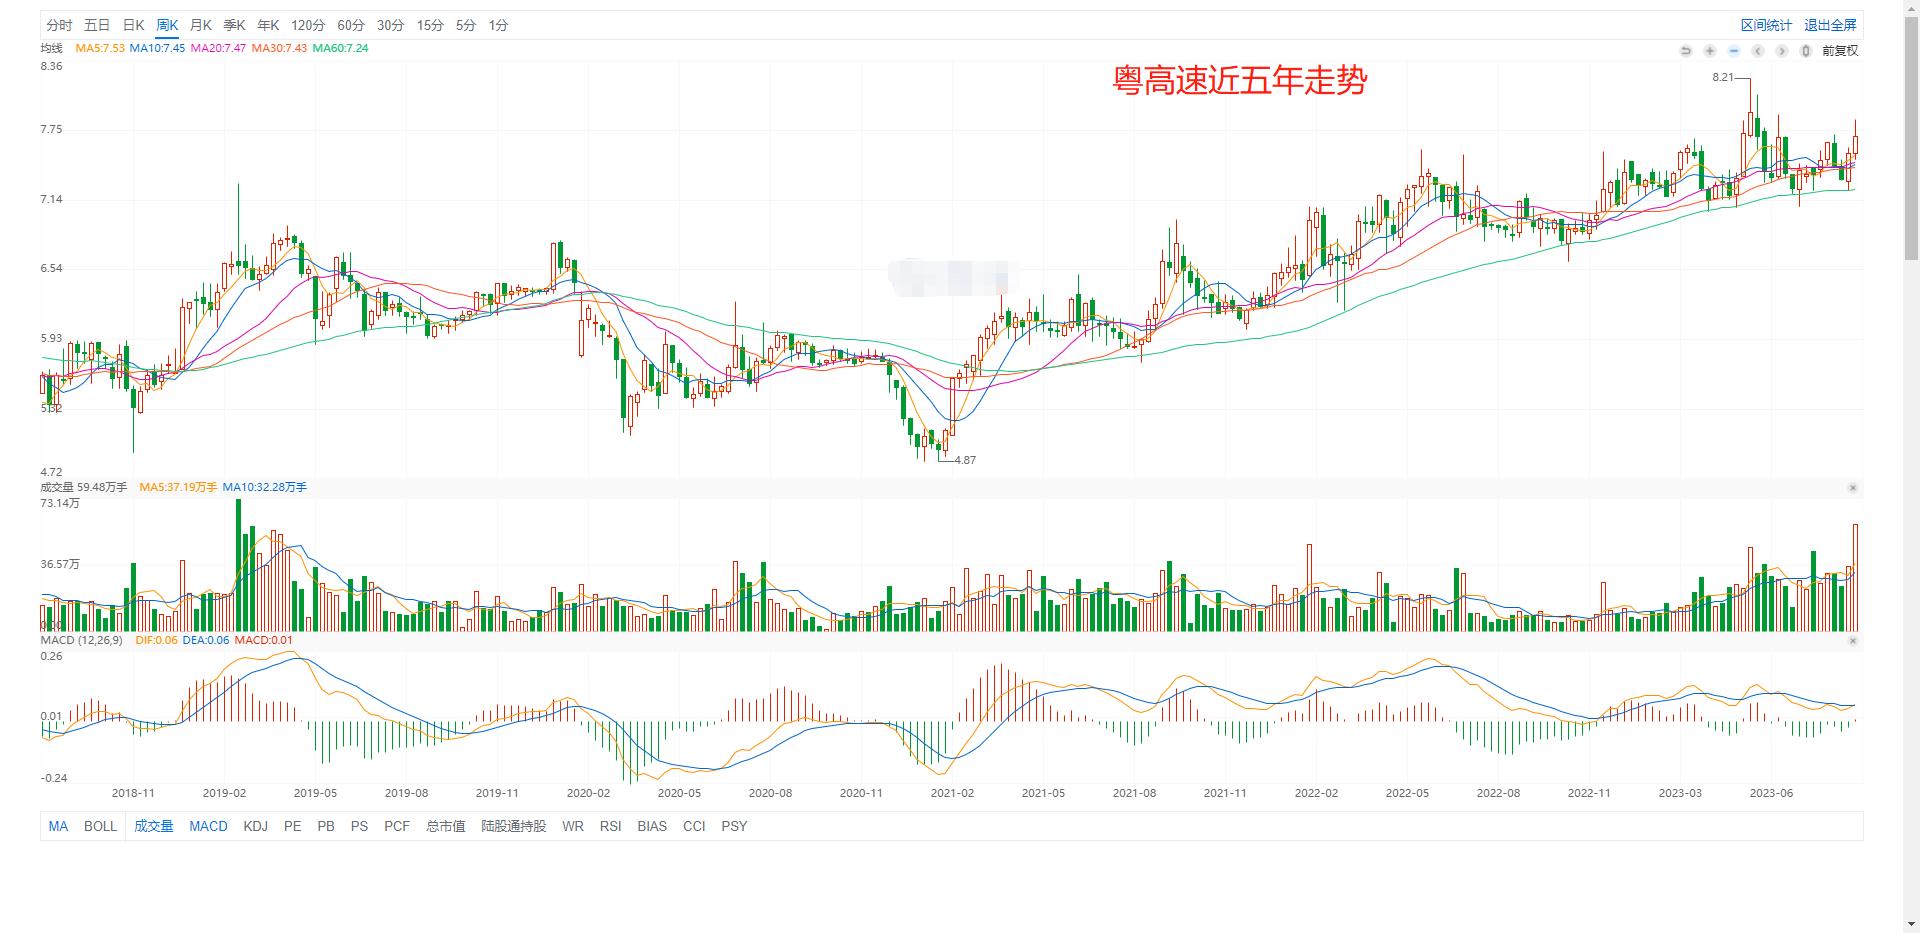Select the RSI indicator option
Viewport: 1920px width, 933px height.
click(x=610, y=826)
